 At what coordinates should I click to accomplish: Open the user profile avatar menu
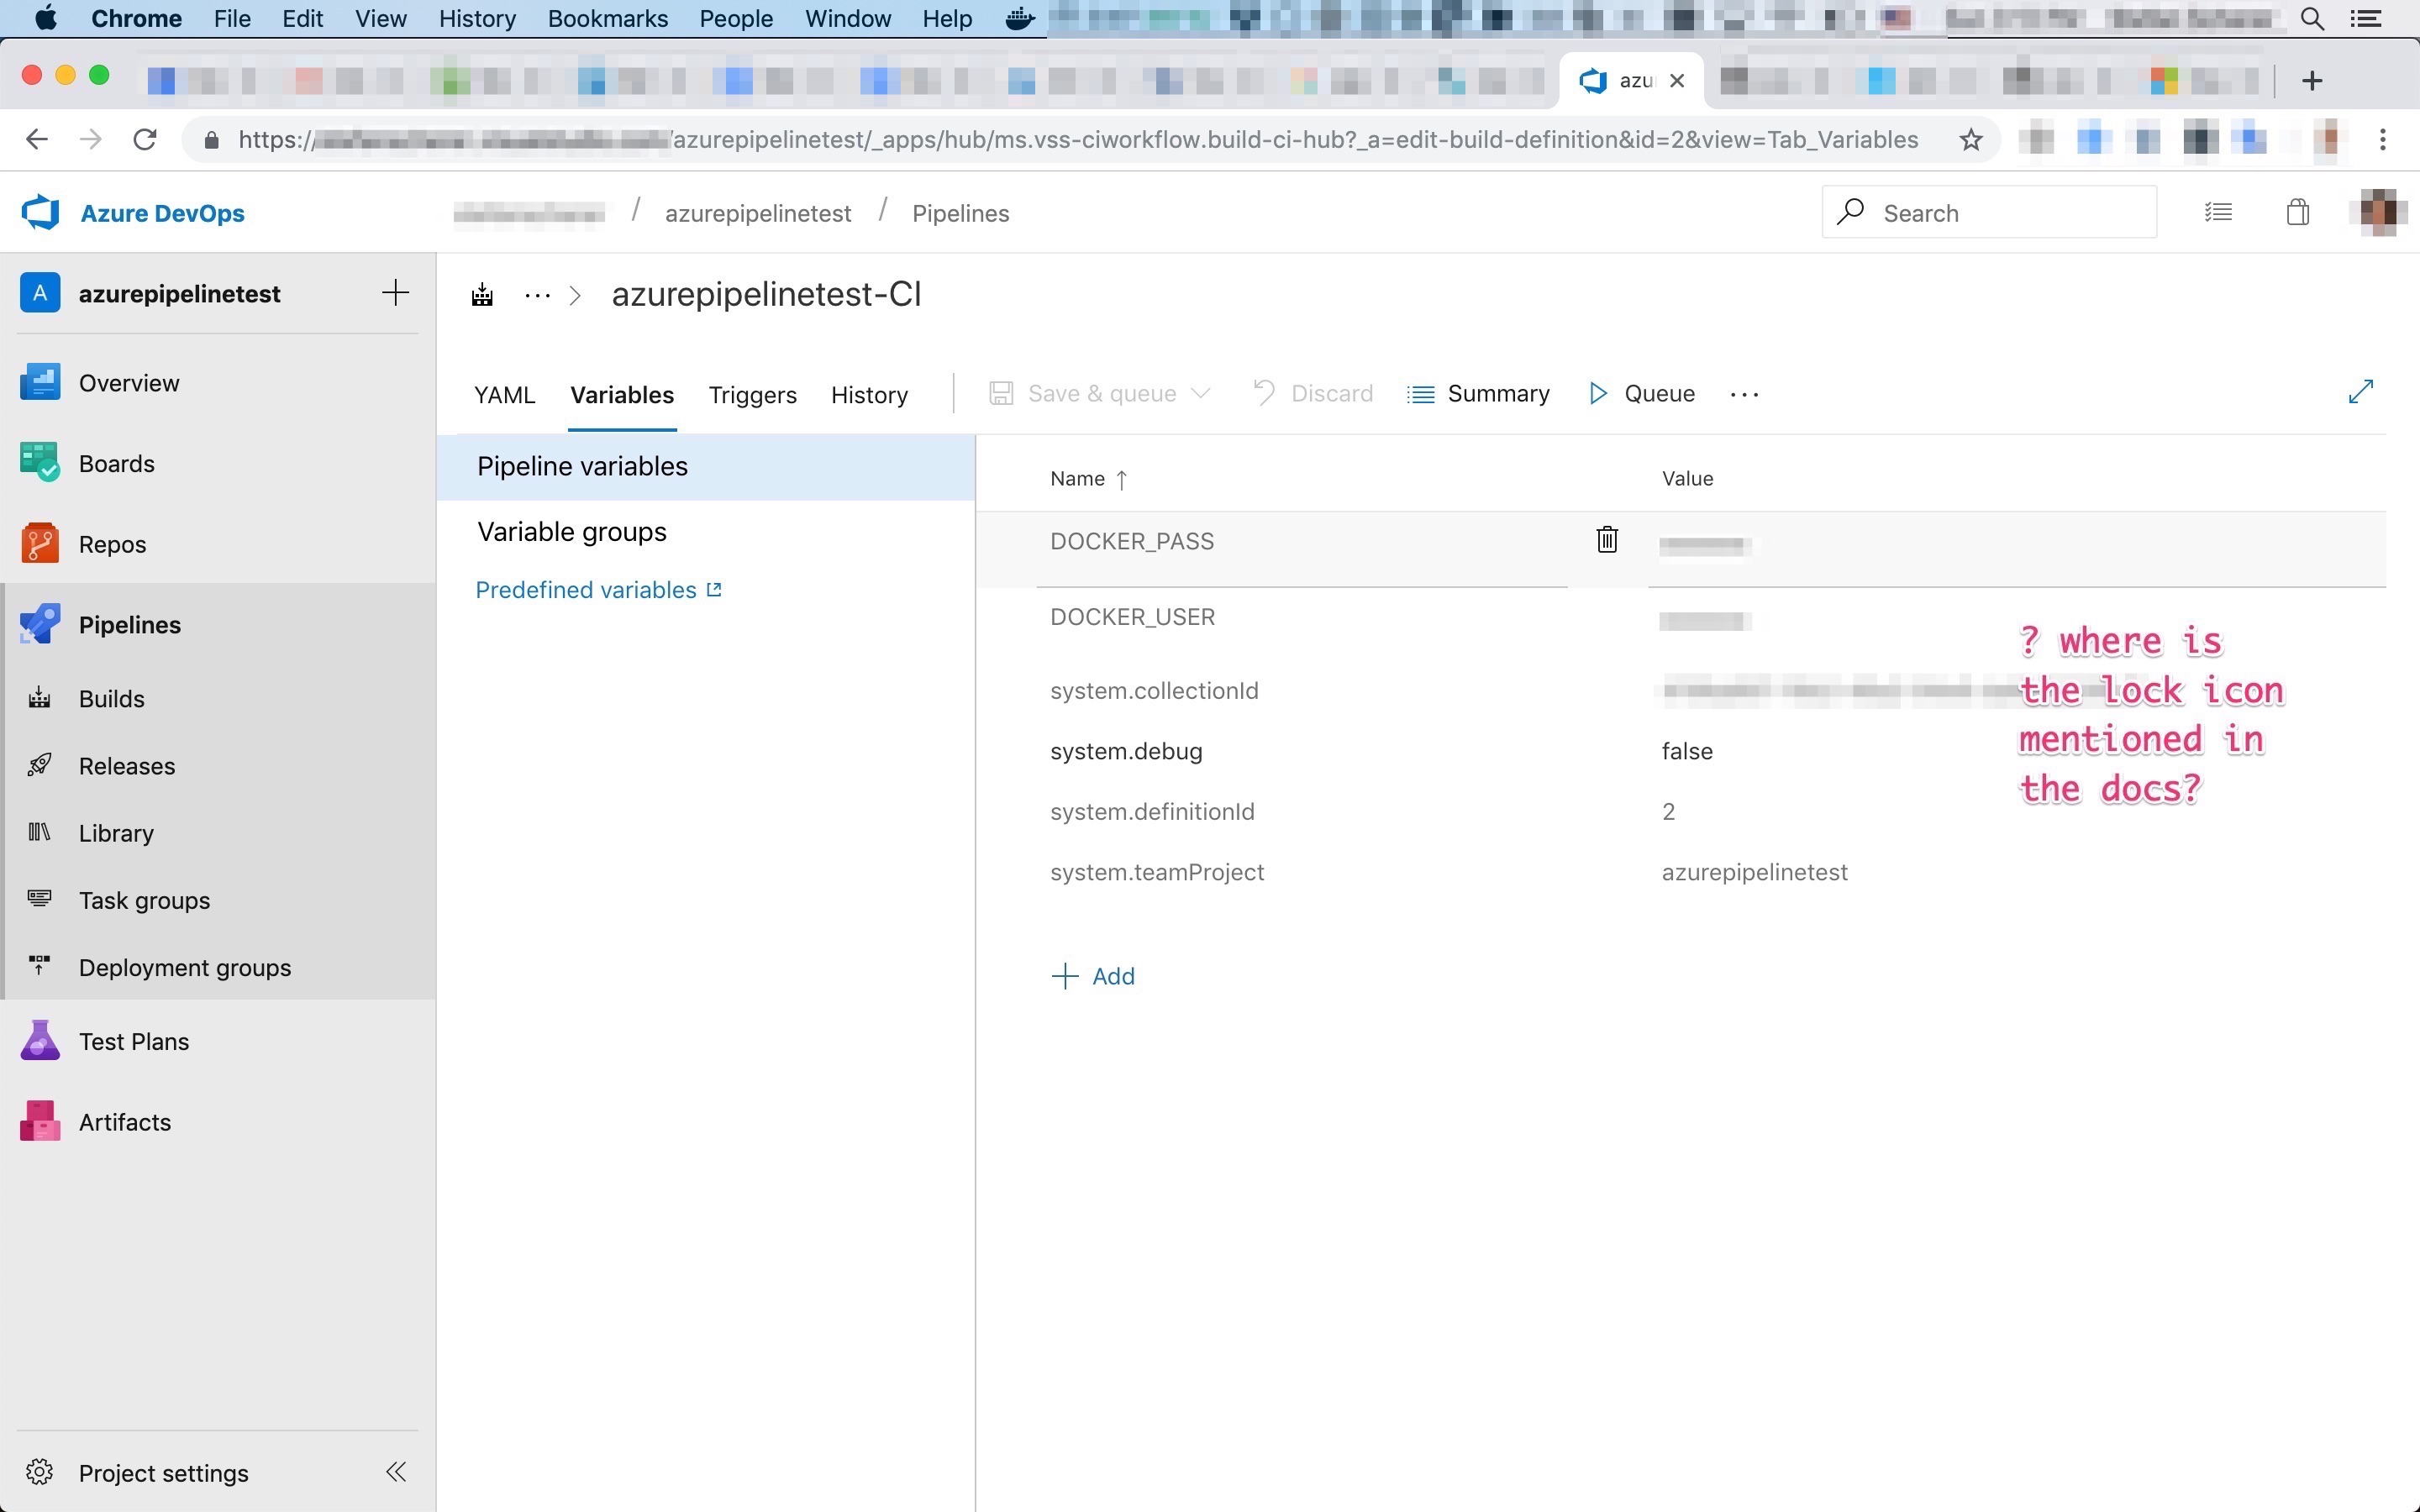(2378, 213)
